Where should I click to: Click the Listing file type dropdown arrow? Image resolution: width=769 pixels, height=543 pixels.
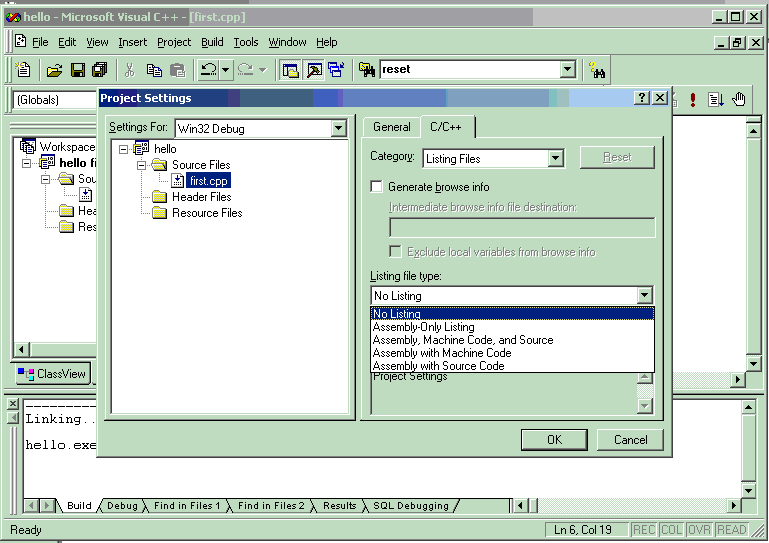(644, 295)
